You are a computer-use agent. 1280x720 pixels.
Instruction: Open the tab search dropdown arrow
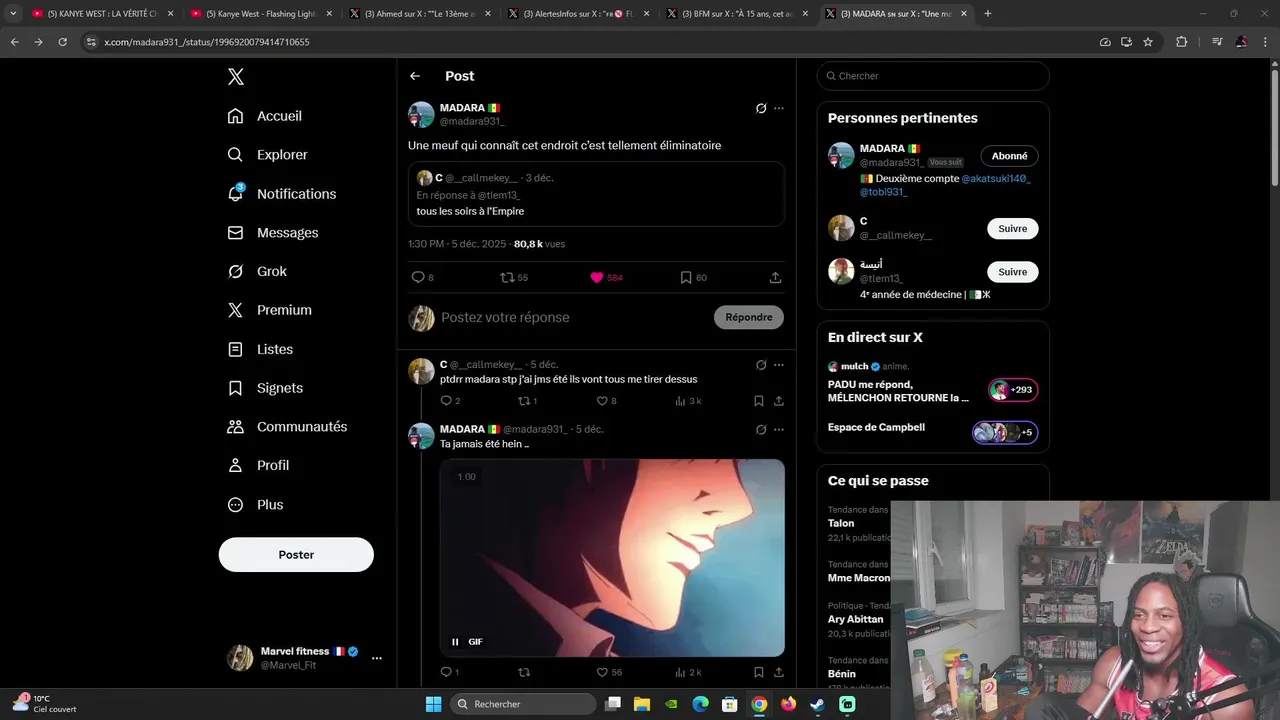13,14
